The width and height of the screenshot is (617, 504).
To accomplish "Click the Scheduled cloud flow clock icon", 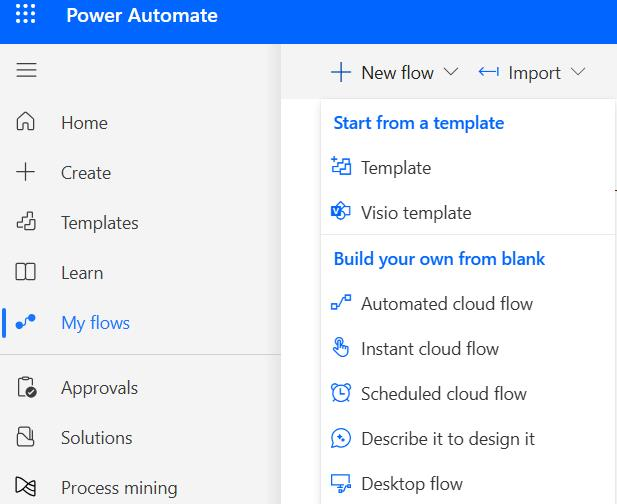I will coord(341,392).
